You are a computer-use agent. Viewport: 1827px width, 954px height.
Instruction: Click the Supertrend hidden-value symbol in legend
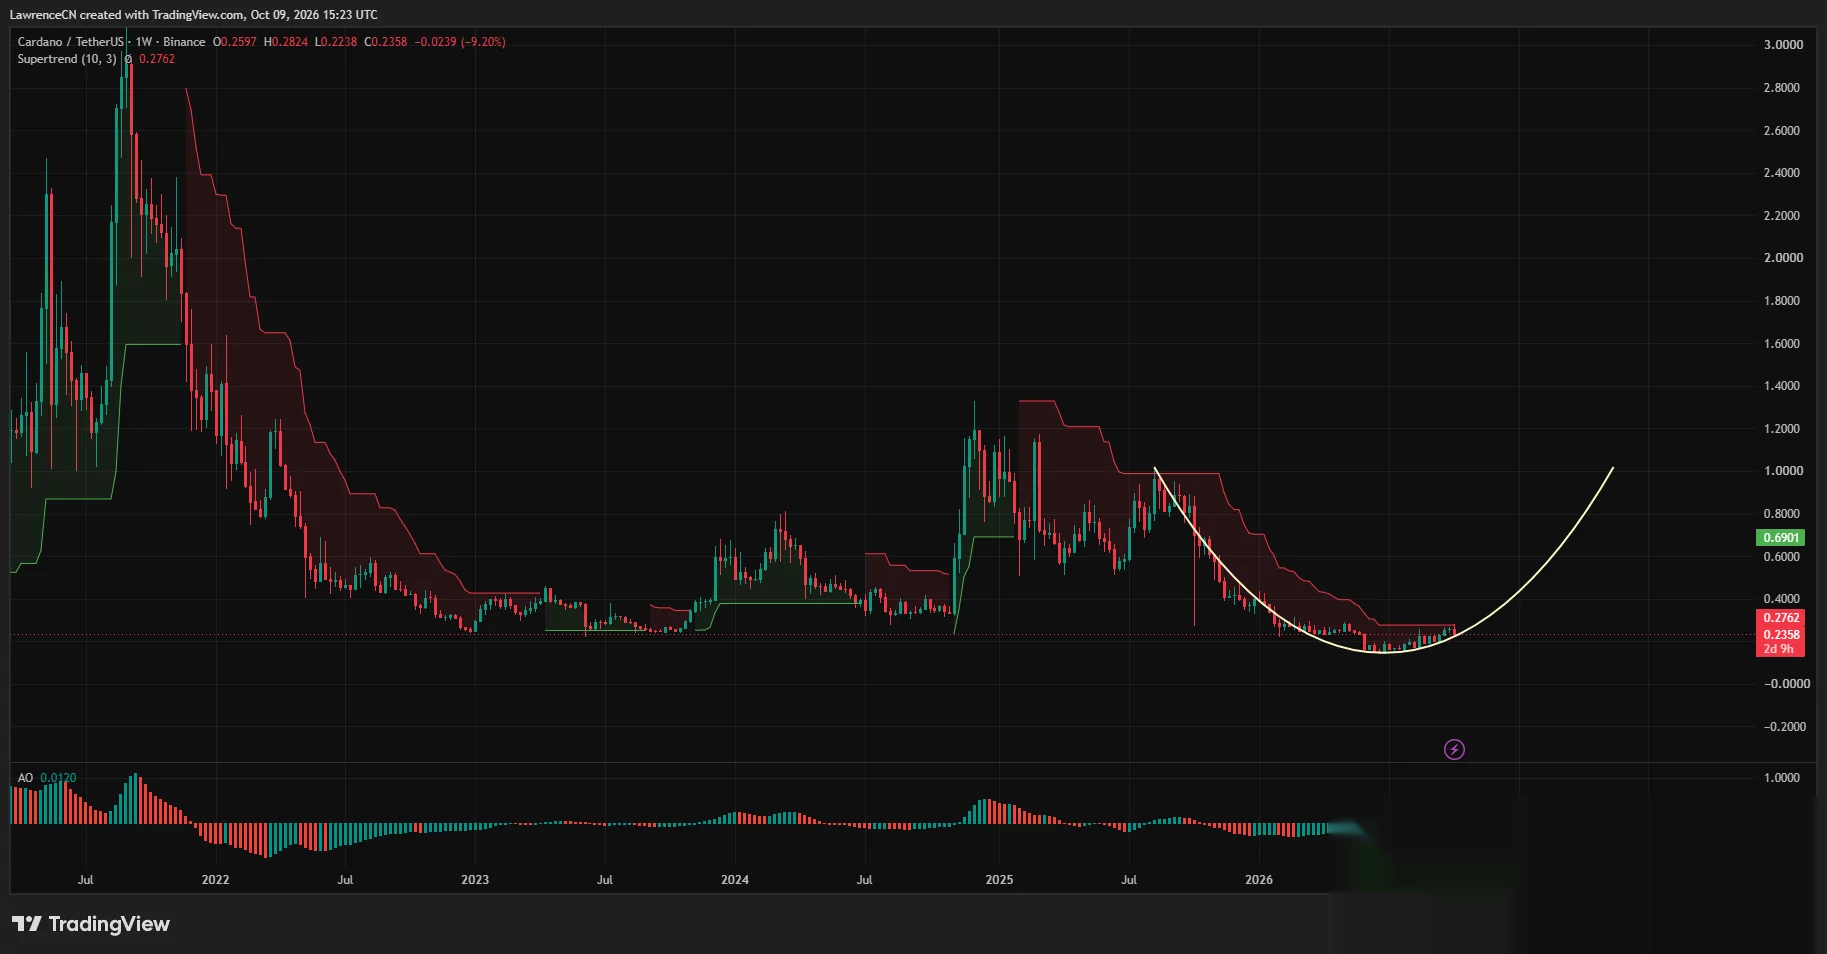128,59
